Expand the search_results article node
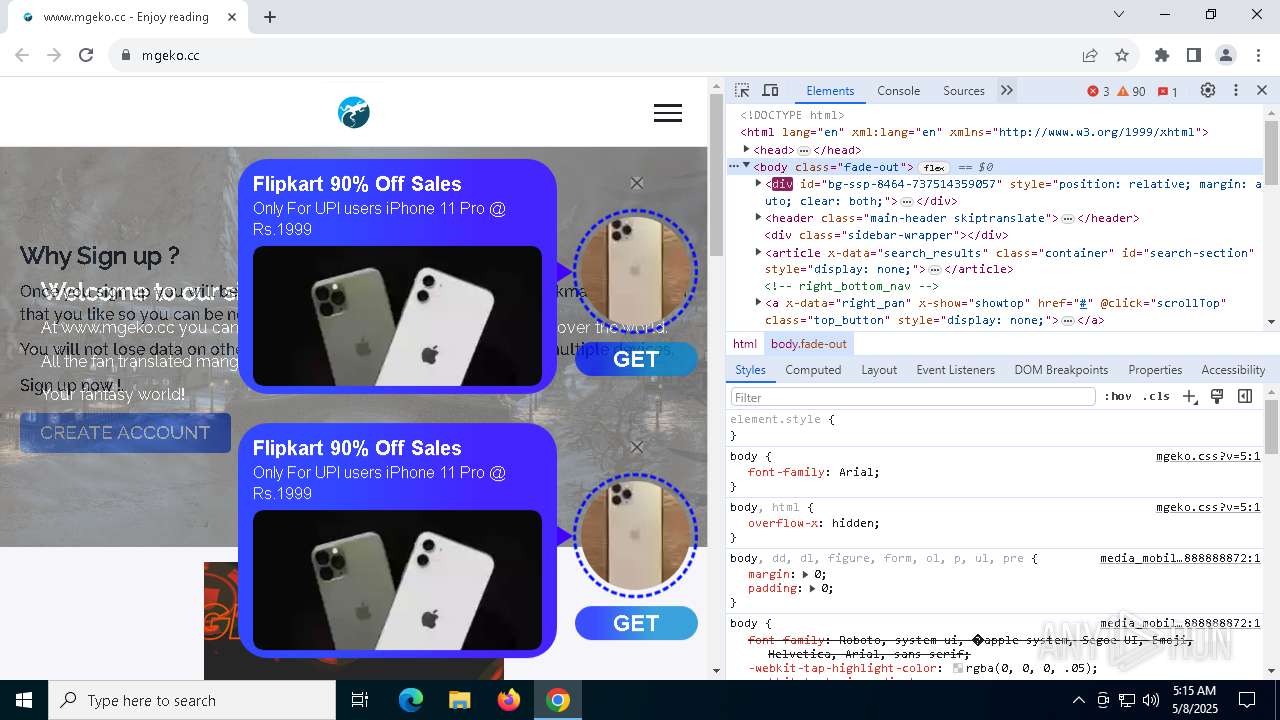The width and height of the screenshot is (1280, 720). [x=758, y=252]
